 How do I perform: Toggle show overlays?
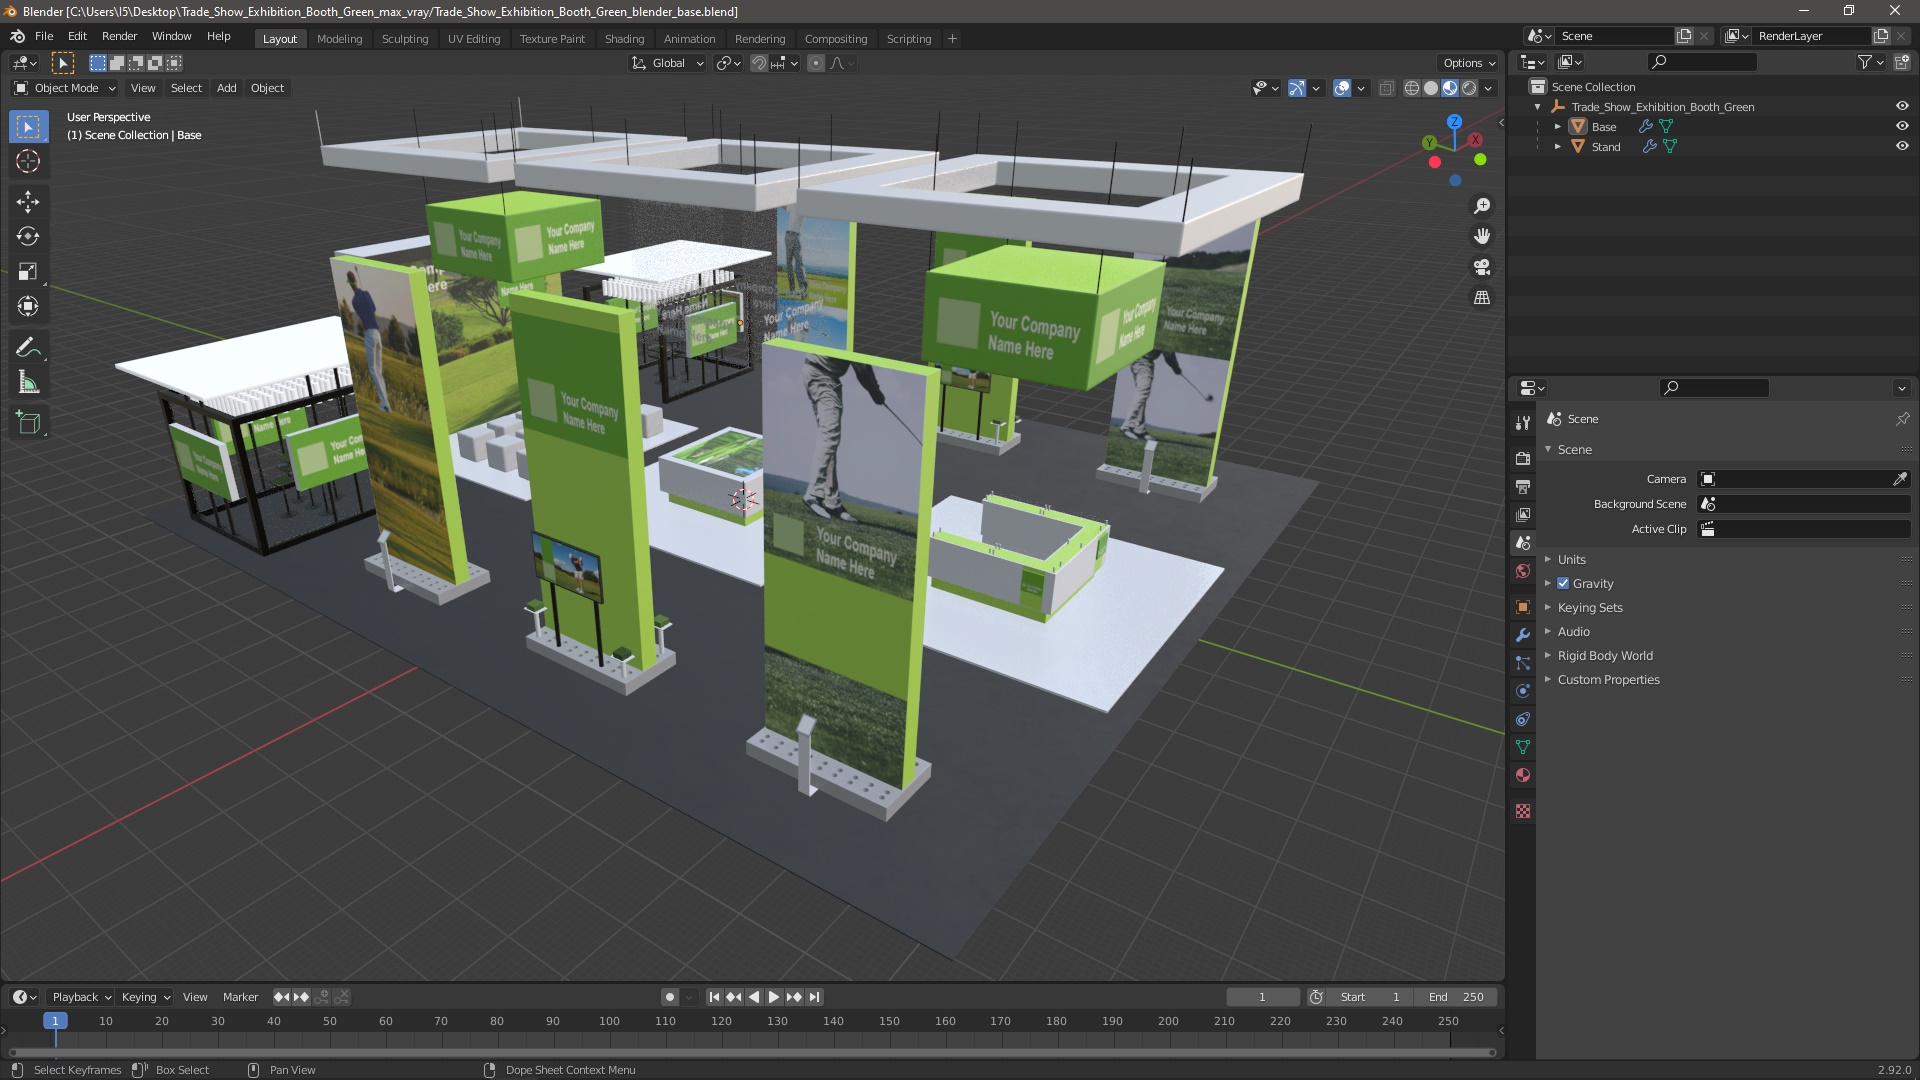[1342, 88]
